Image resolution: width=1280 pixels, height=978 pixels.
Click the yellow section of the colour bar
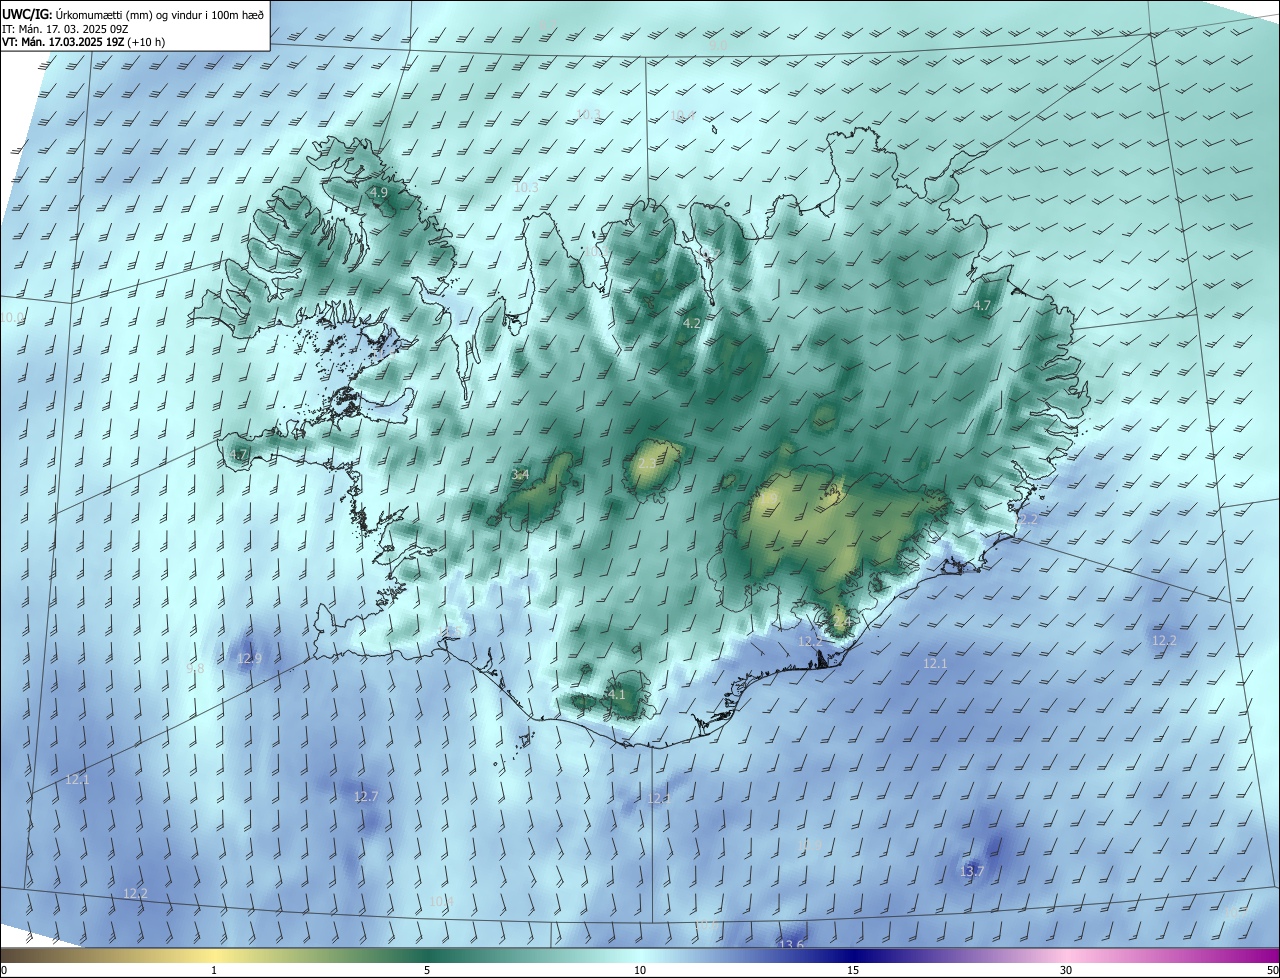coord(215,955)
